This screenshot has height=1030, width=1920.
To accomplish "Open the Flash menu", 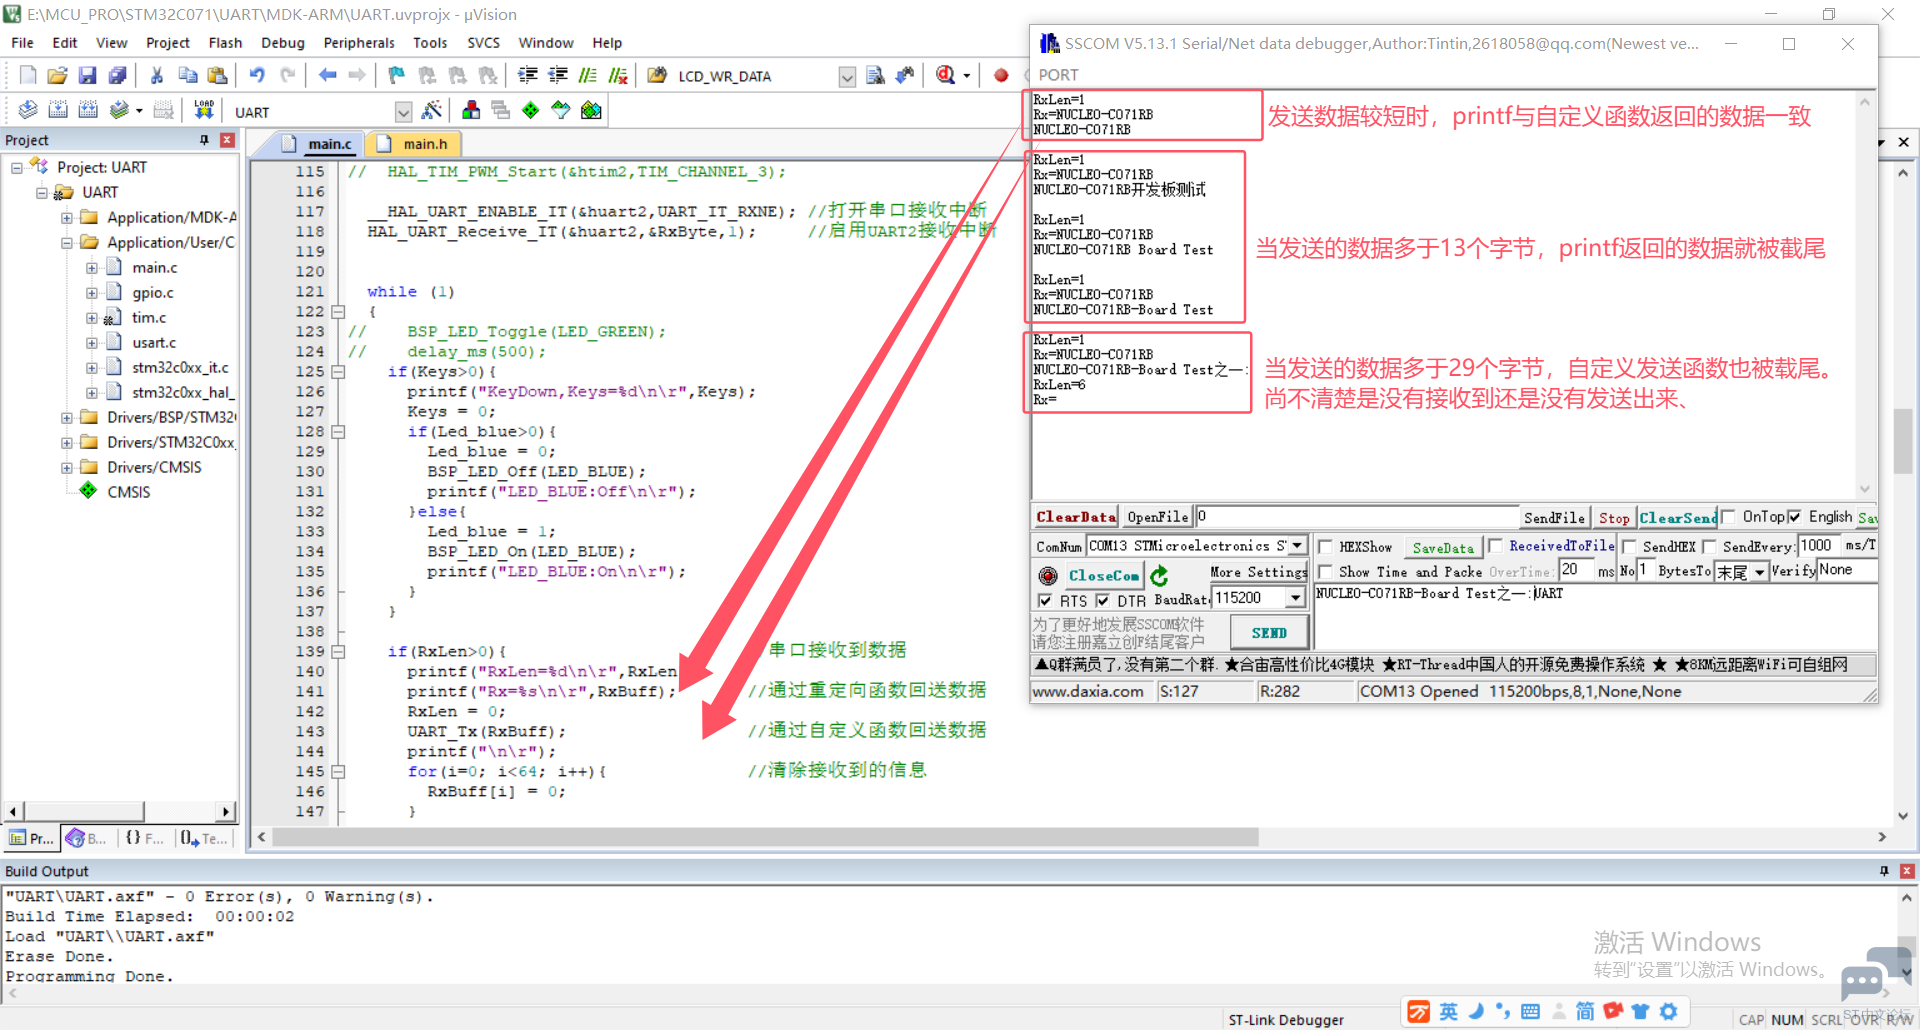I will [225, 43].
